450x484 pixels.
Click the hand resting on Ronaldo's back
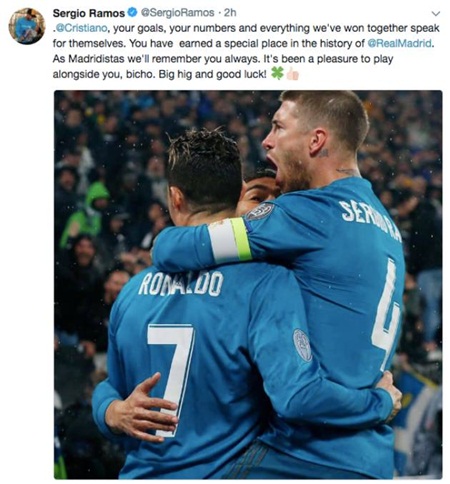pyautogui.click(x=141, y=408)
